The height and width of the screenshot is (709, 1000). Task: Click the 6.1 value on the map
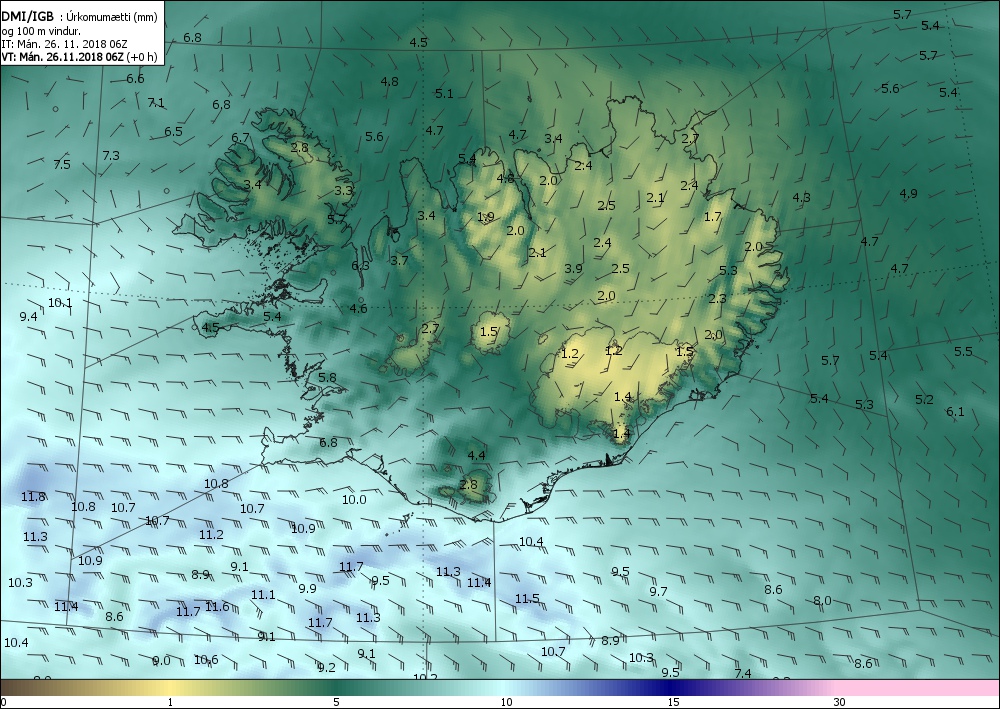955,411
